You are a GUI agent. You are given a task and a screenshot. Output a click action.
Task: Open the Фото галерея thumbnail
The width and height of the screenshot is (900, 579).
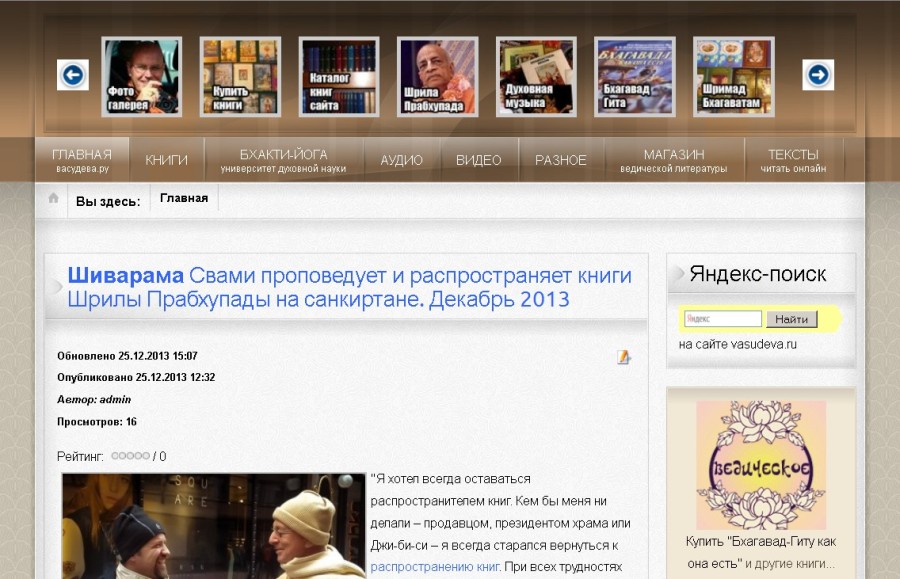[x=141, y=77]
